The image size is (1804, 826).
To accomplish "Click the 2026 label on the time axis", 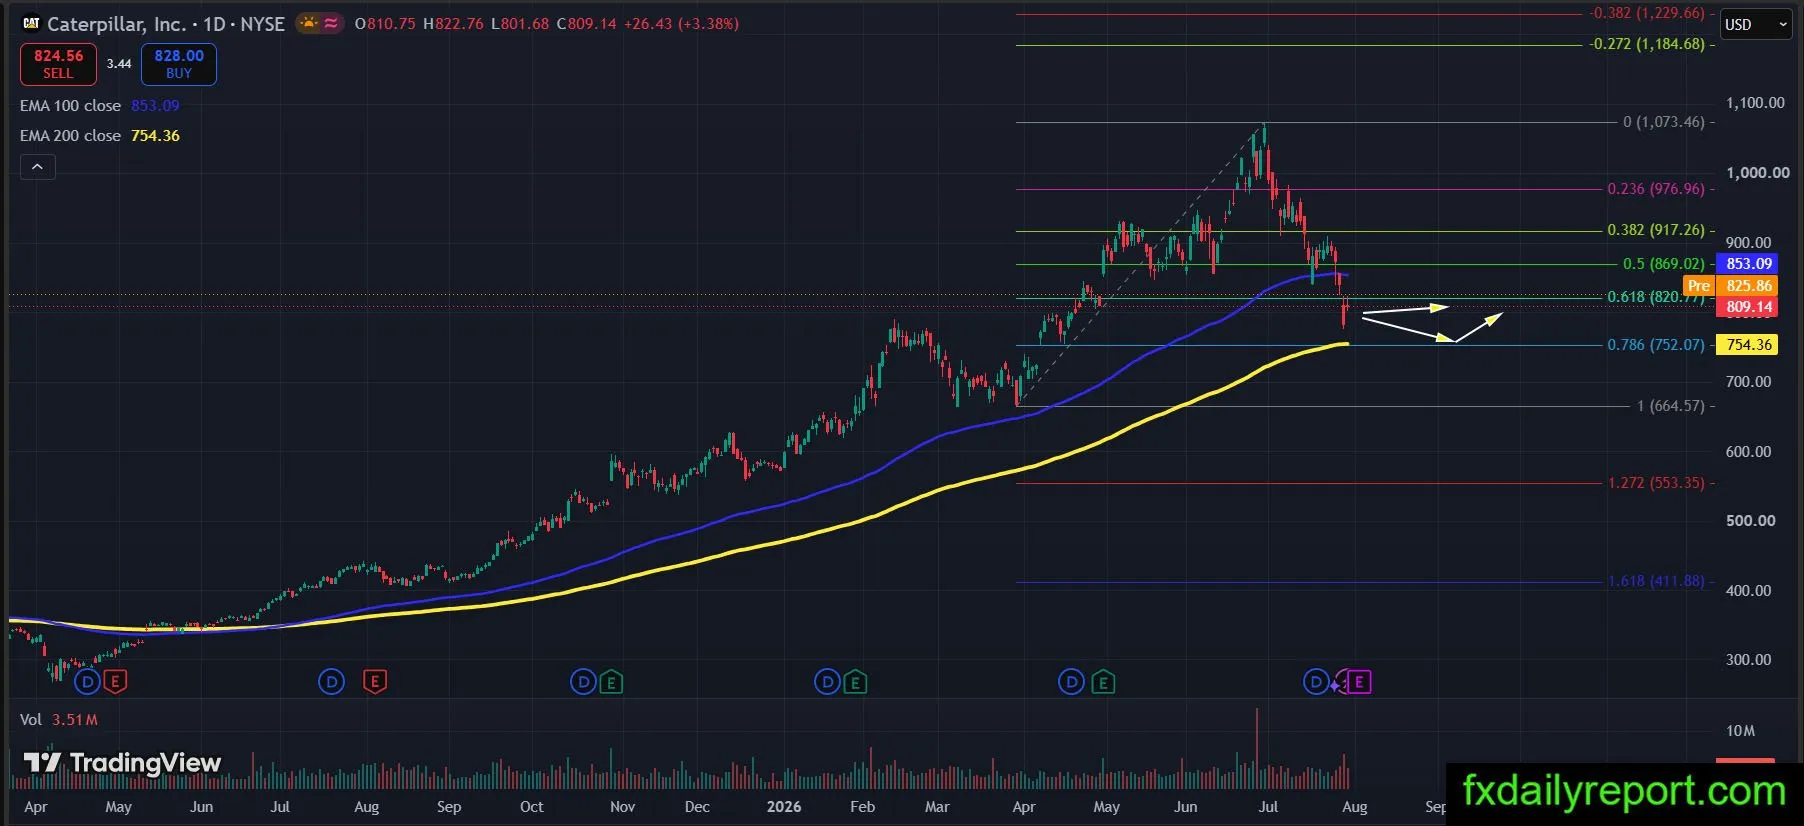I will point(784,807).
